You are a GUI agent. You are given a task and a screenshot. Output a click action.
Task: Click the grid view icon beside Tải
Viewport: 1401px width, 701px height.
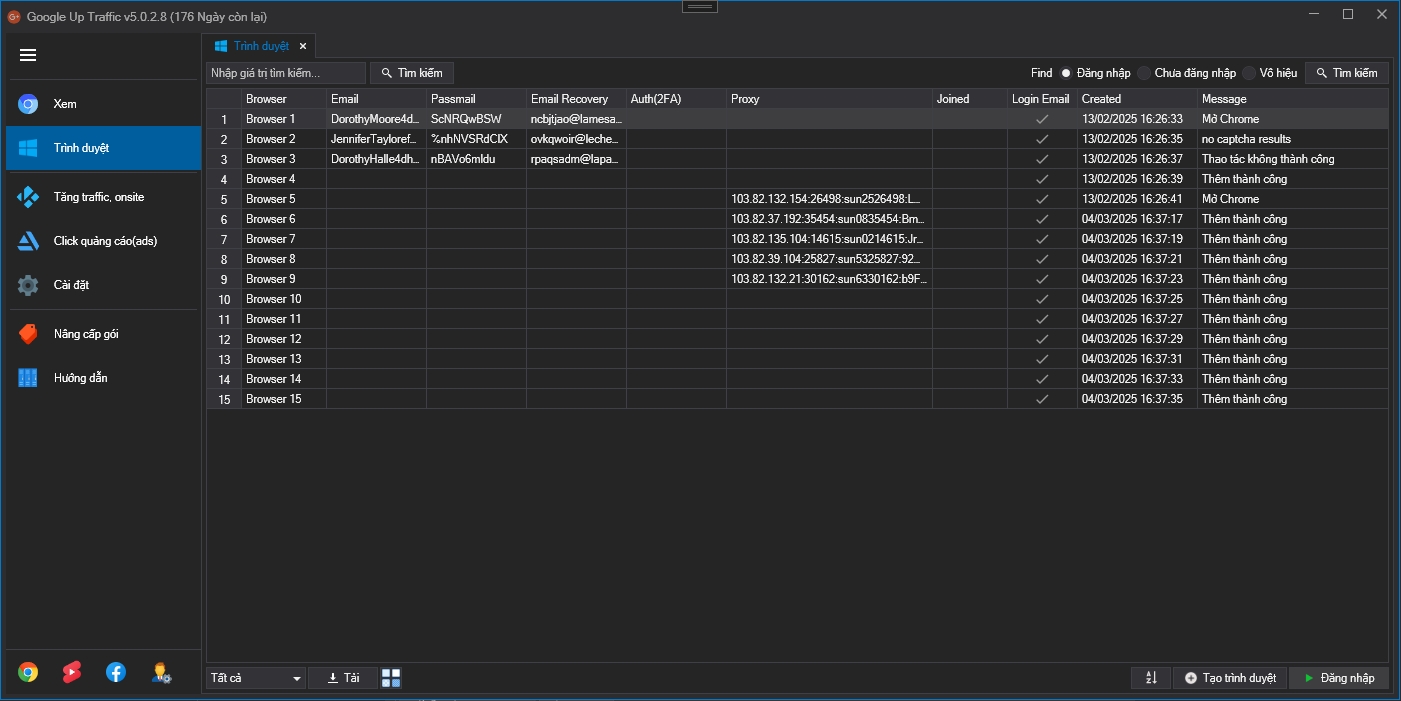tap(391, 678)
